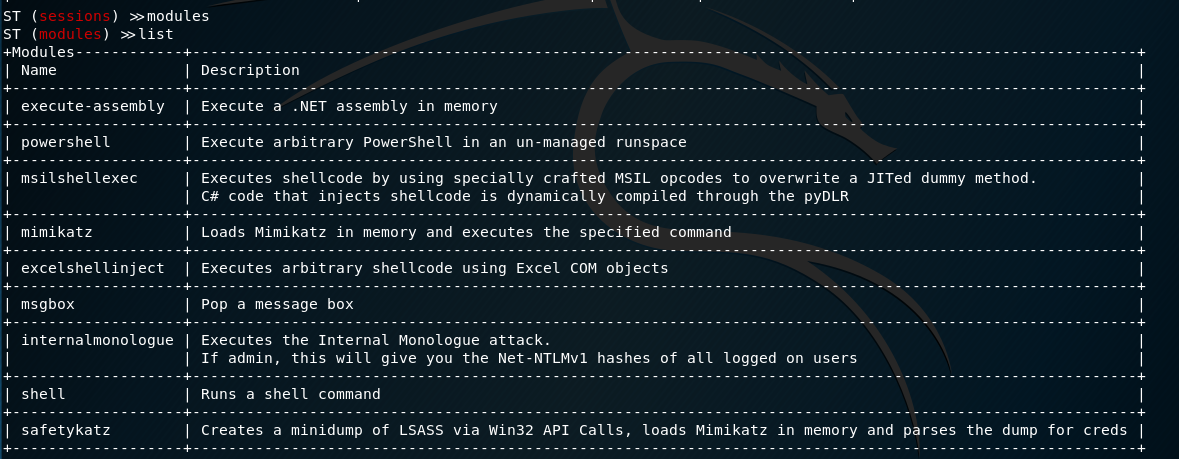Click the 'Runs a shell command' description
This screenshot has height=459, width=1179.
(x=291, y=394)
